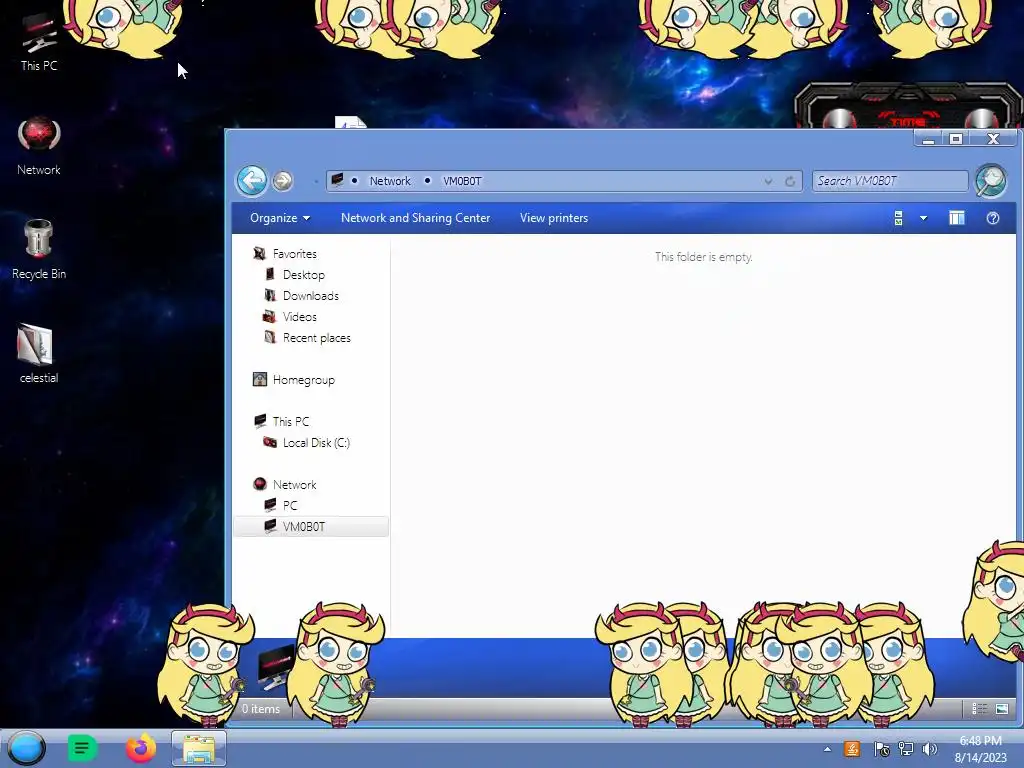Click the Explorer forward arrow button
This screenshot has height=768, width=1024.
point(282,181)
